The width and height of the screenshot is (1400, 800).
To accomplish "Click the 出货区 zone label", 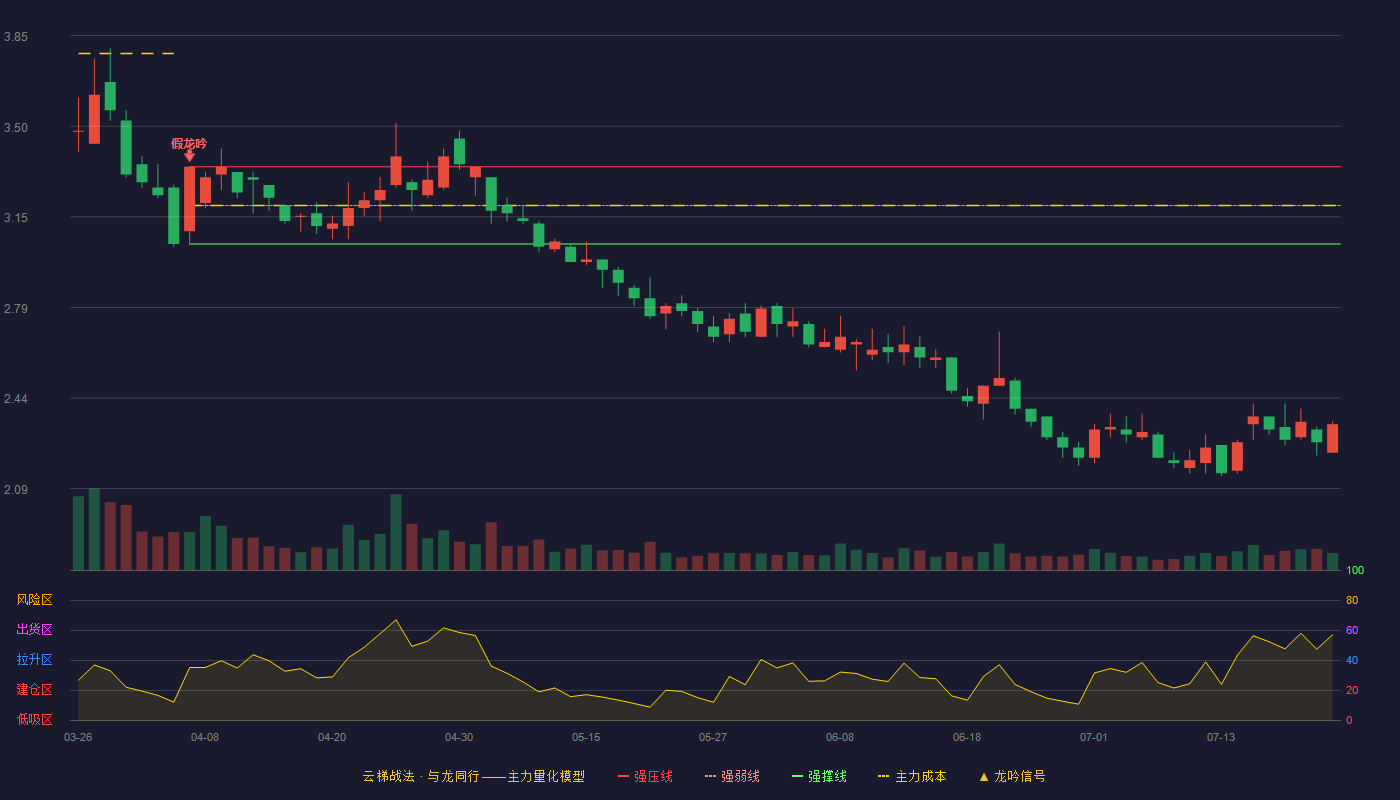I will pos(34,630).
